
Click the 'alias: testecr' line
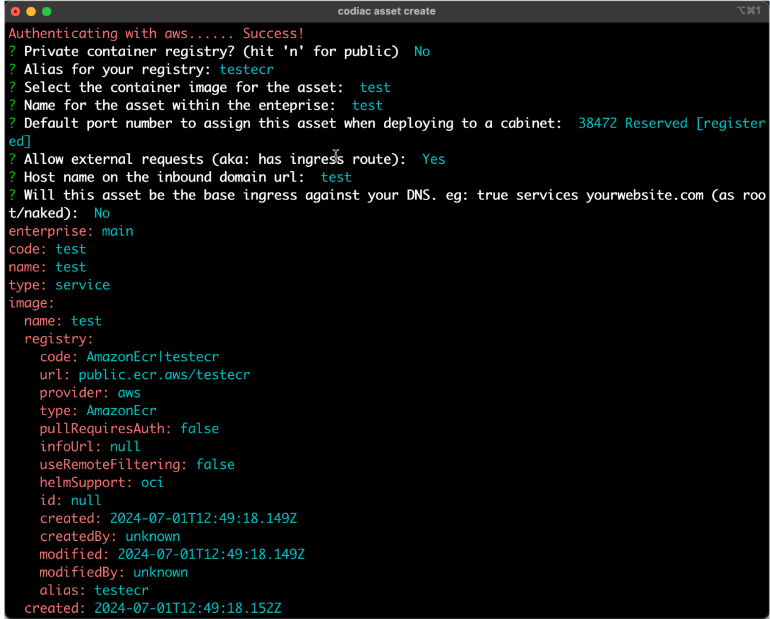pos(94,591)
